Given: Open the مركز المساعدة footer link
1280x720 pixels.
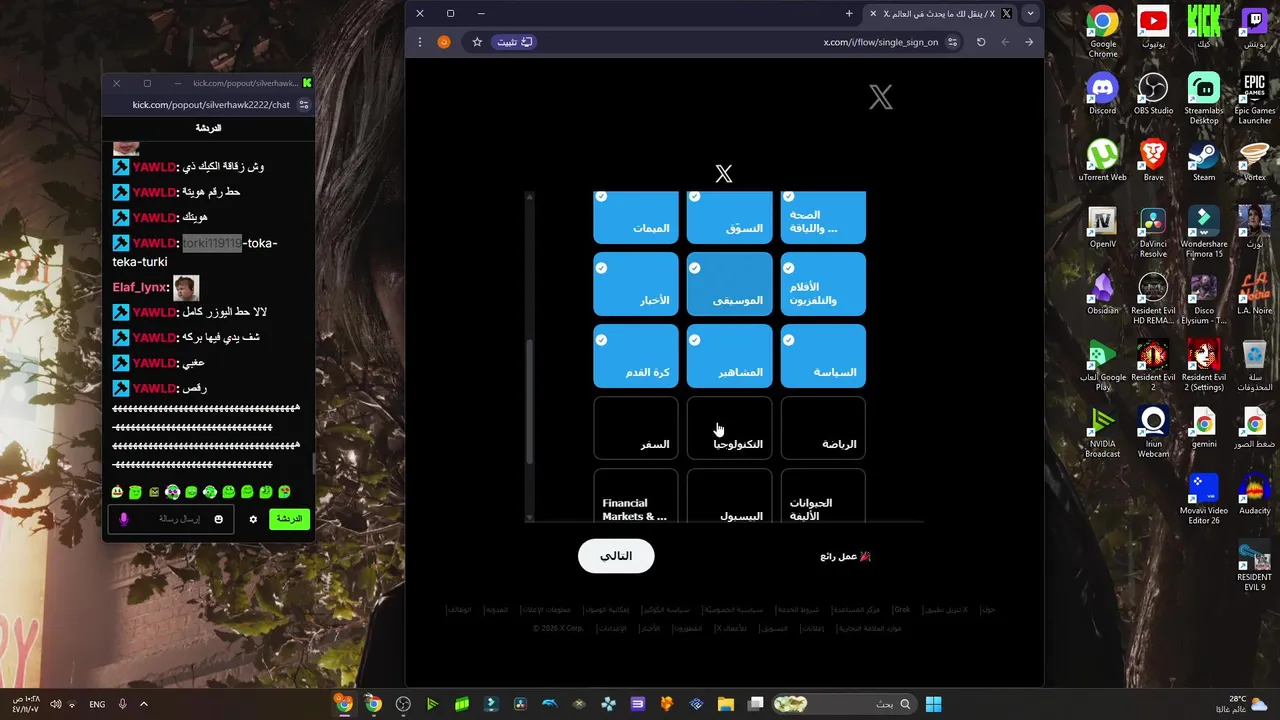Looking at the screenshot, I should click(x=858, y=609).
